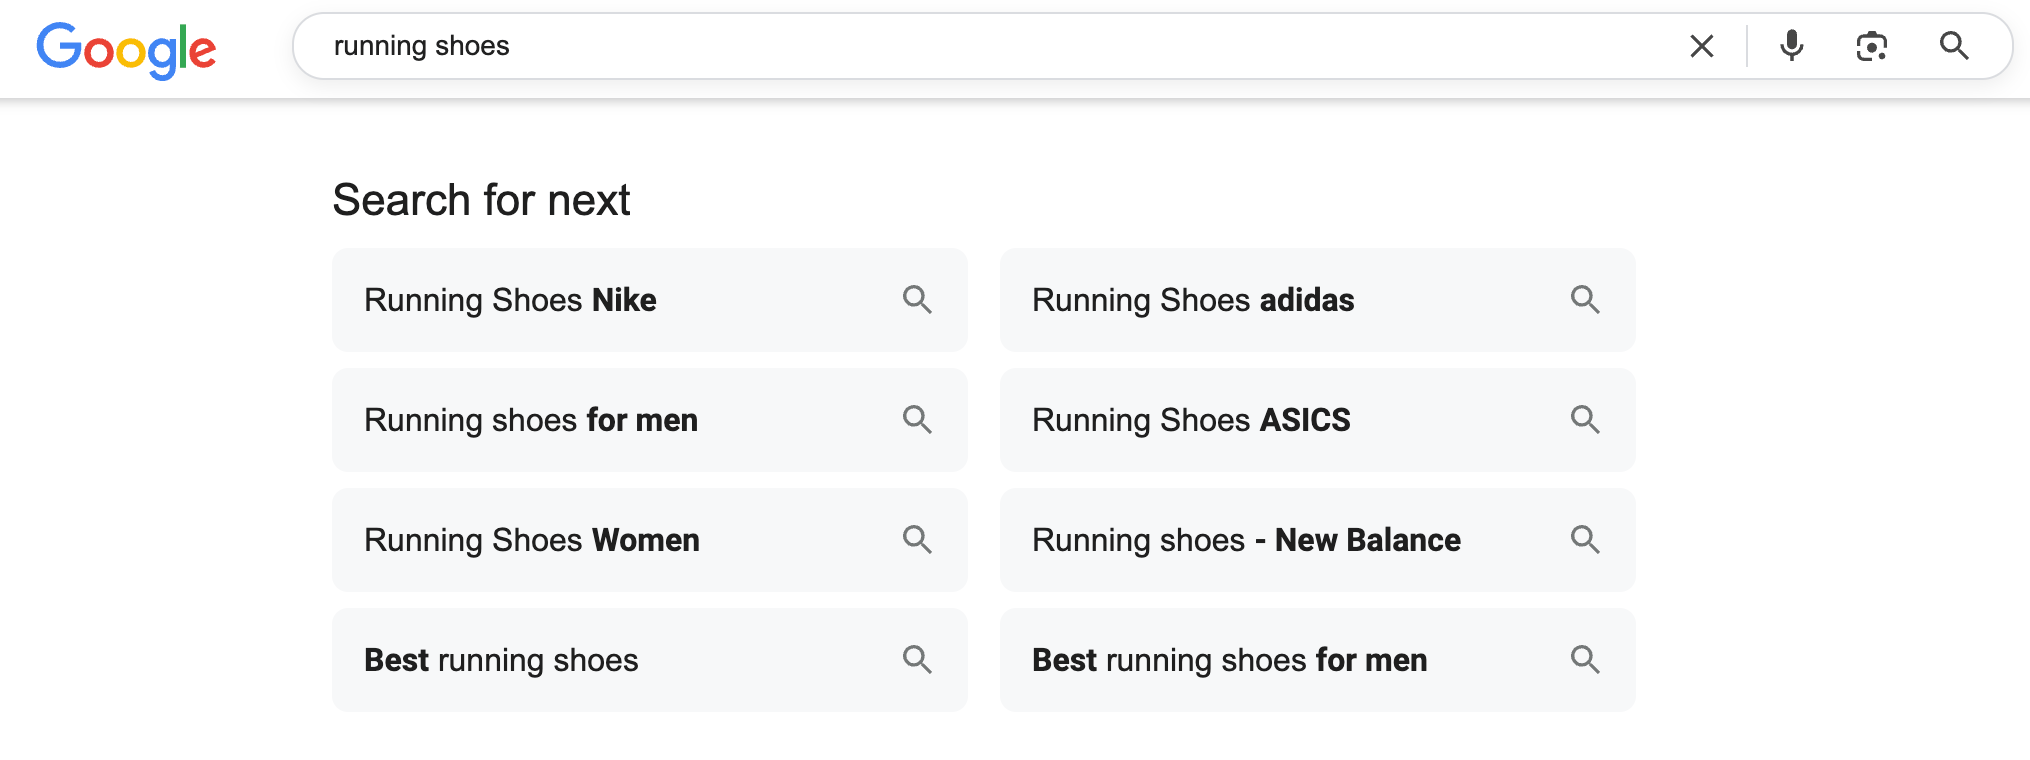Select the Running shoes for men suggestion
Viewport: 2030px width, 760px height.
[650, 420]
